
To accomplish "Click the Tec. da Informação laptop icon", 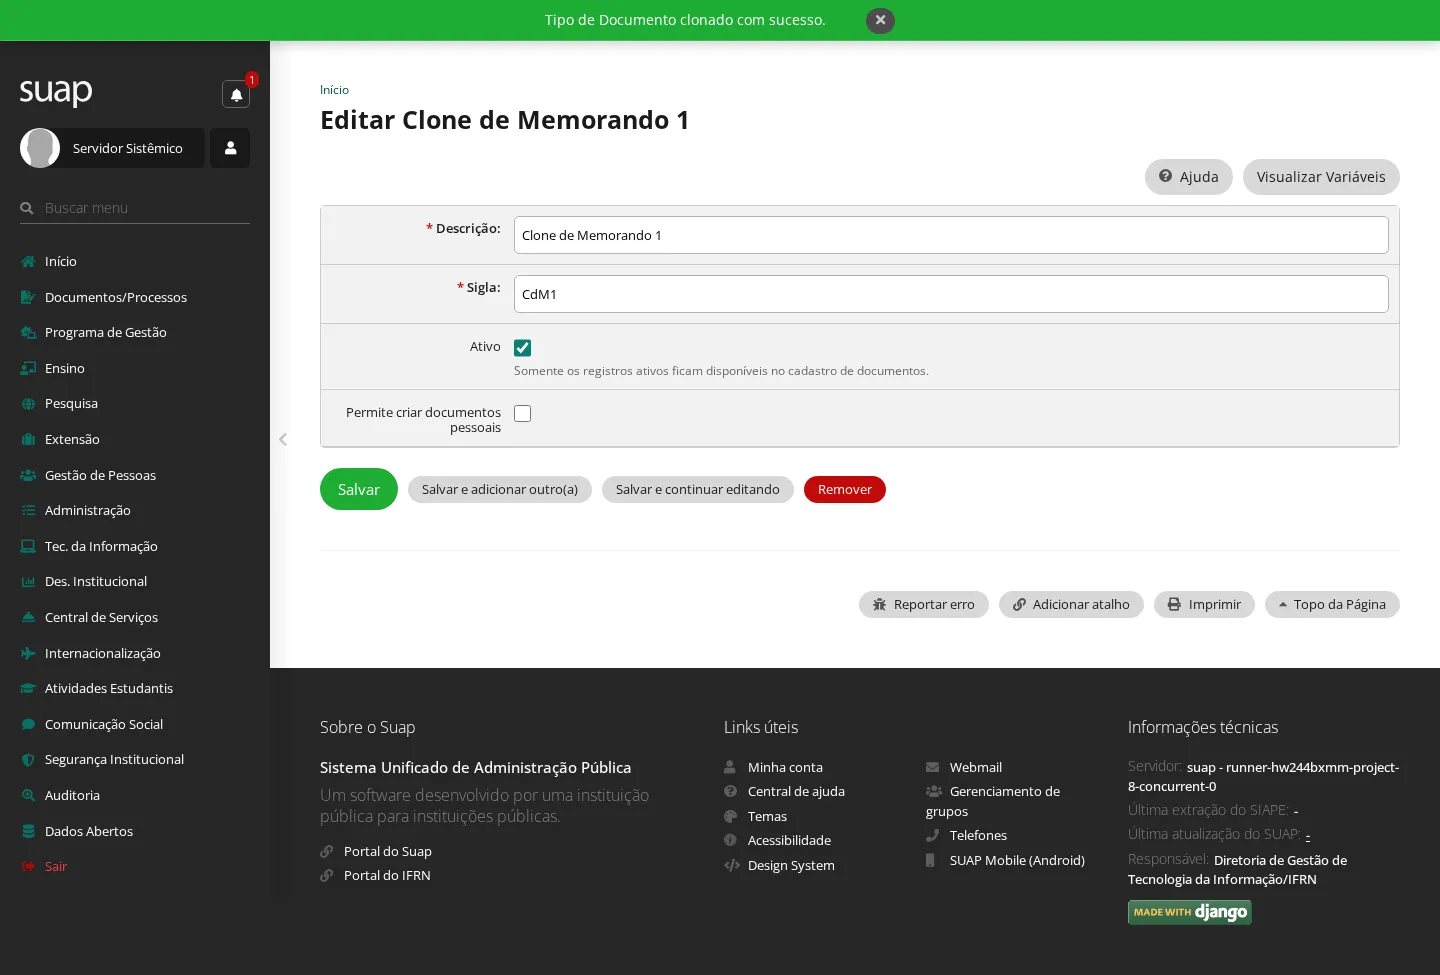I will (28, 546).
